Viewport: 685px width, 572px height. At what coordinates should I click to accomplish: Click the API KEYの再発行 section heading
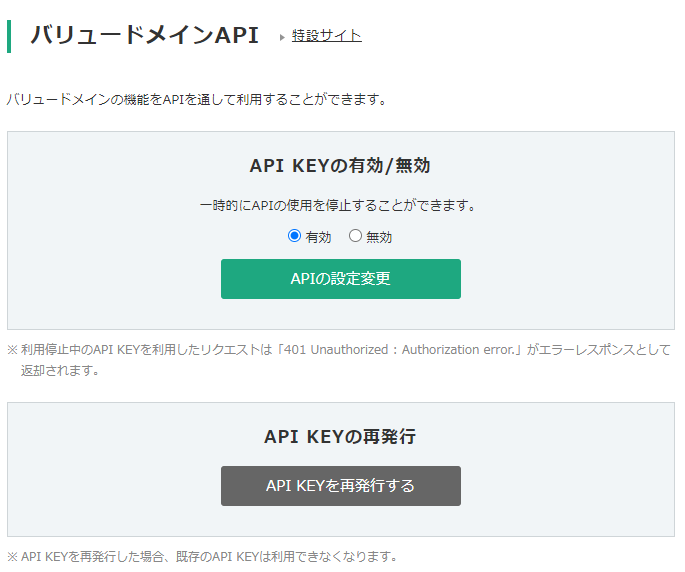[340, 437]
